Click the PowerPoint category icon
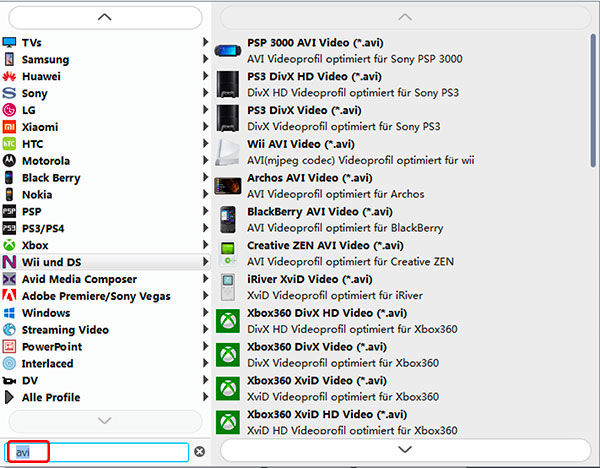The height and width of the screenshot is (468, 600). tap(9, 346)
